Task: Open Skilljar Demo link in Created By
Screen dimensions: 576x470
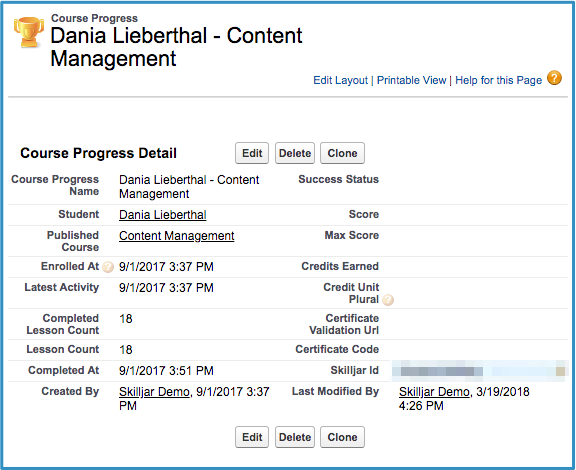Action: coord(154,392)
